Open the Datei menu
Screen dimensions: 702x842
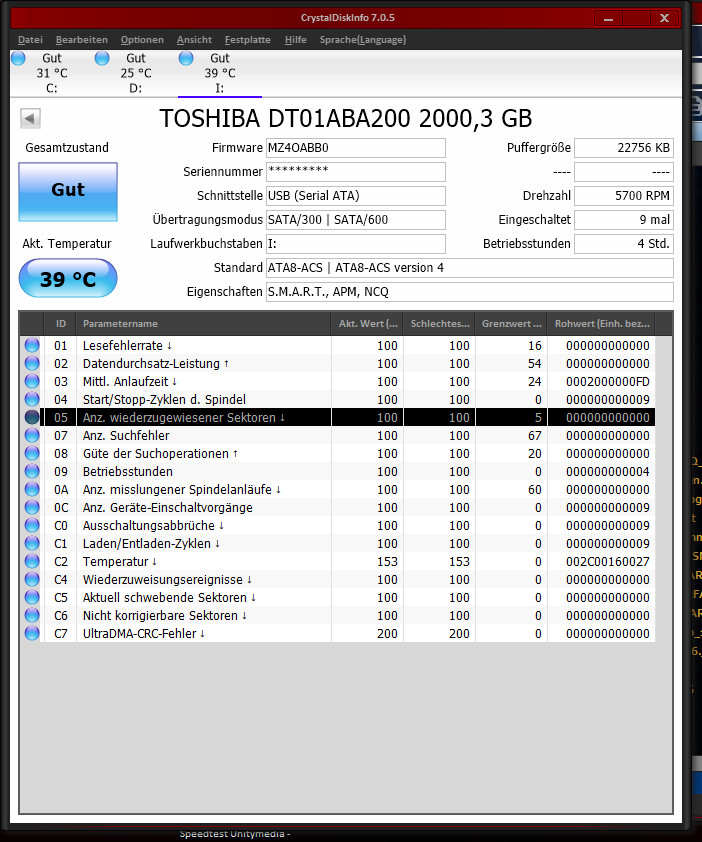[x=30, y=40]
